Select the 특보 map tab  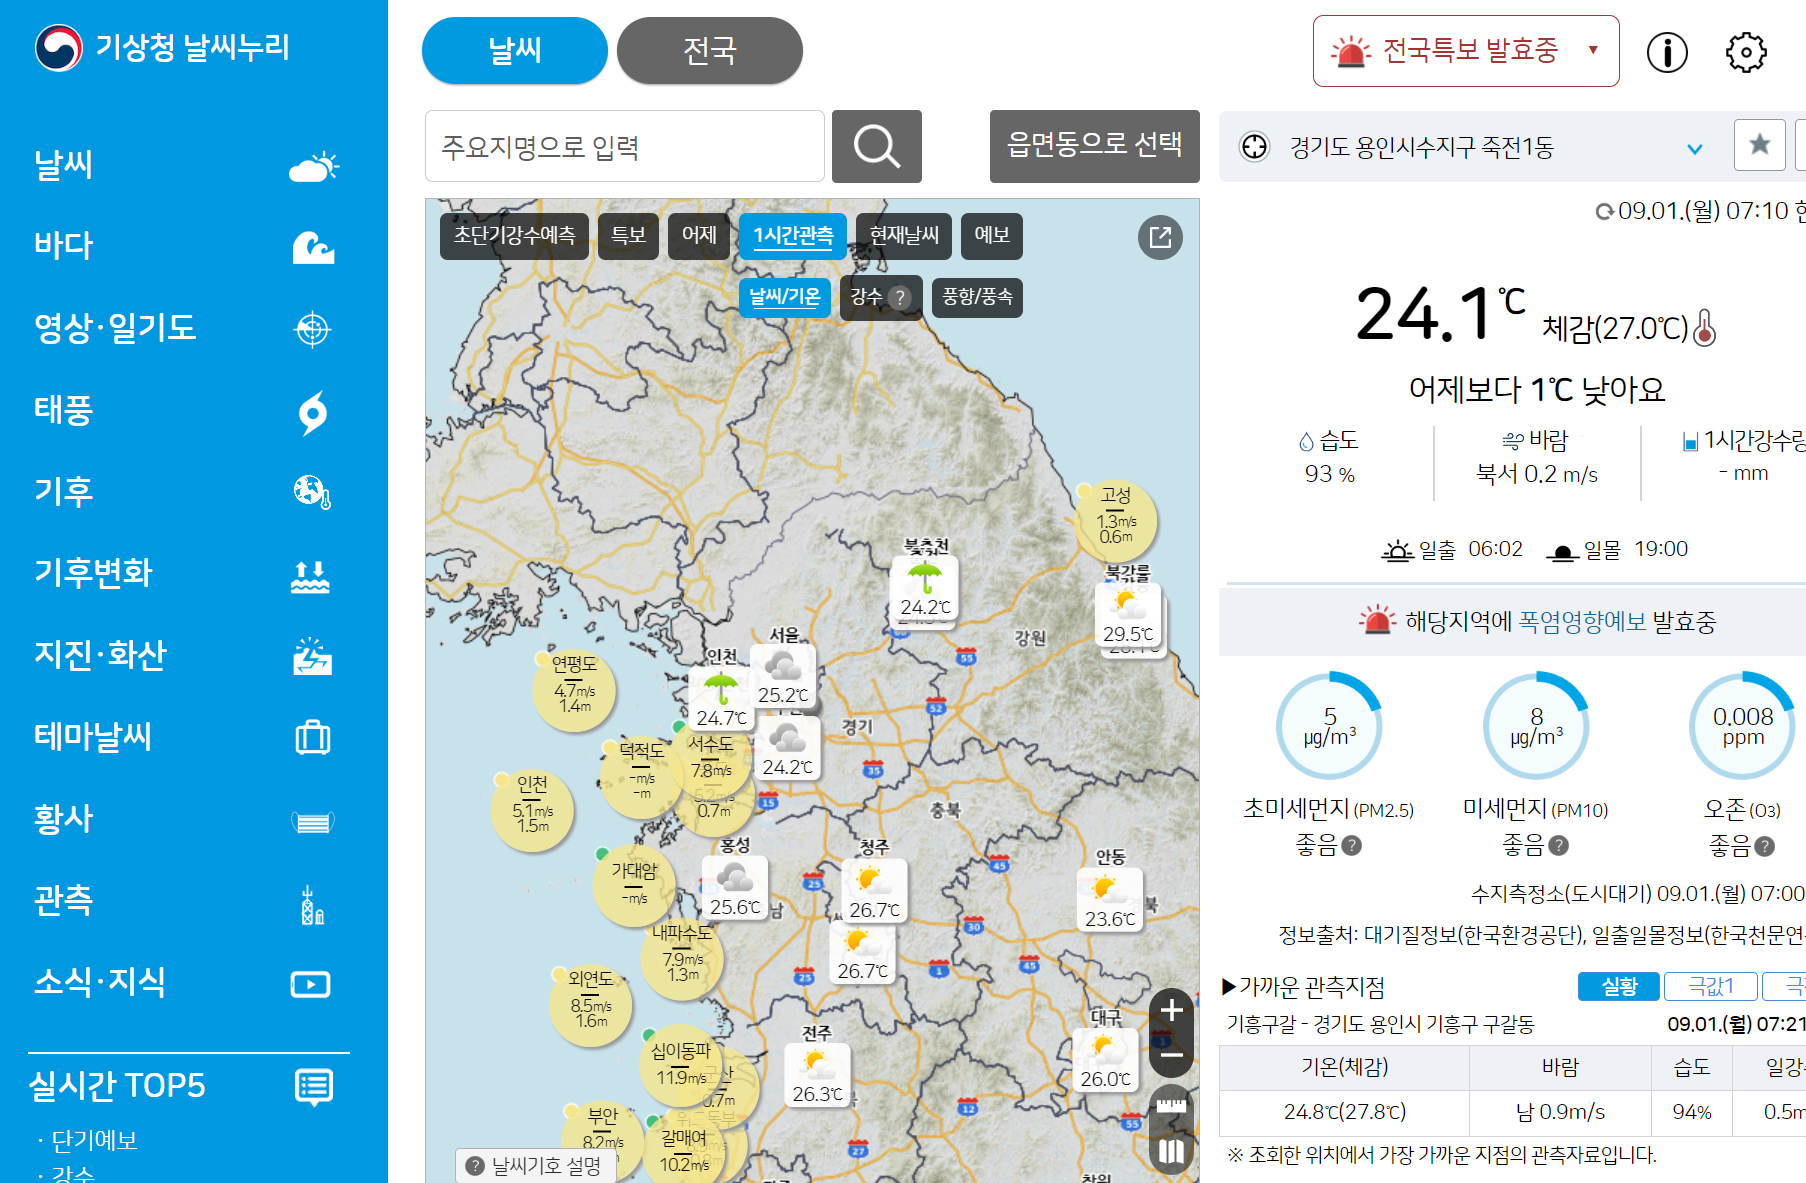[629, 236]
